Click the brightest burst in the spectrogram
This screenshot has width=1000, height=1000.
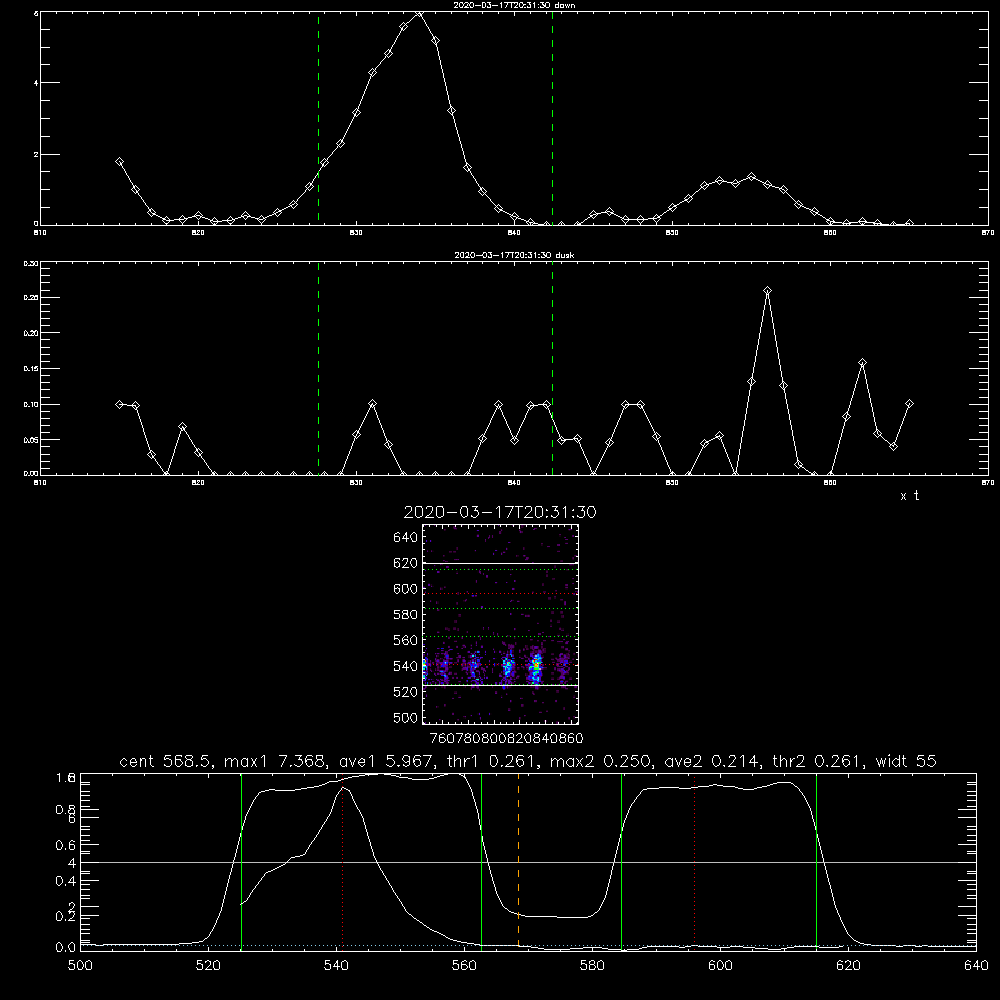(536, 665)
